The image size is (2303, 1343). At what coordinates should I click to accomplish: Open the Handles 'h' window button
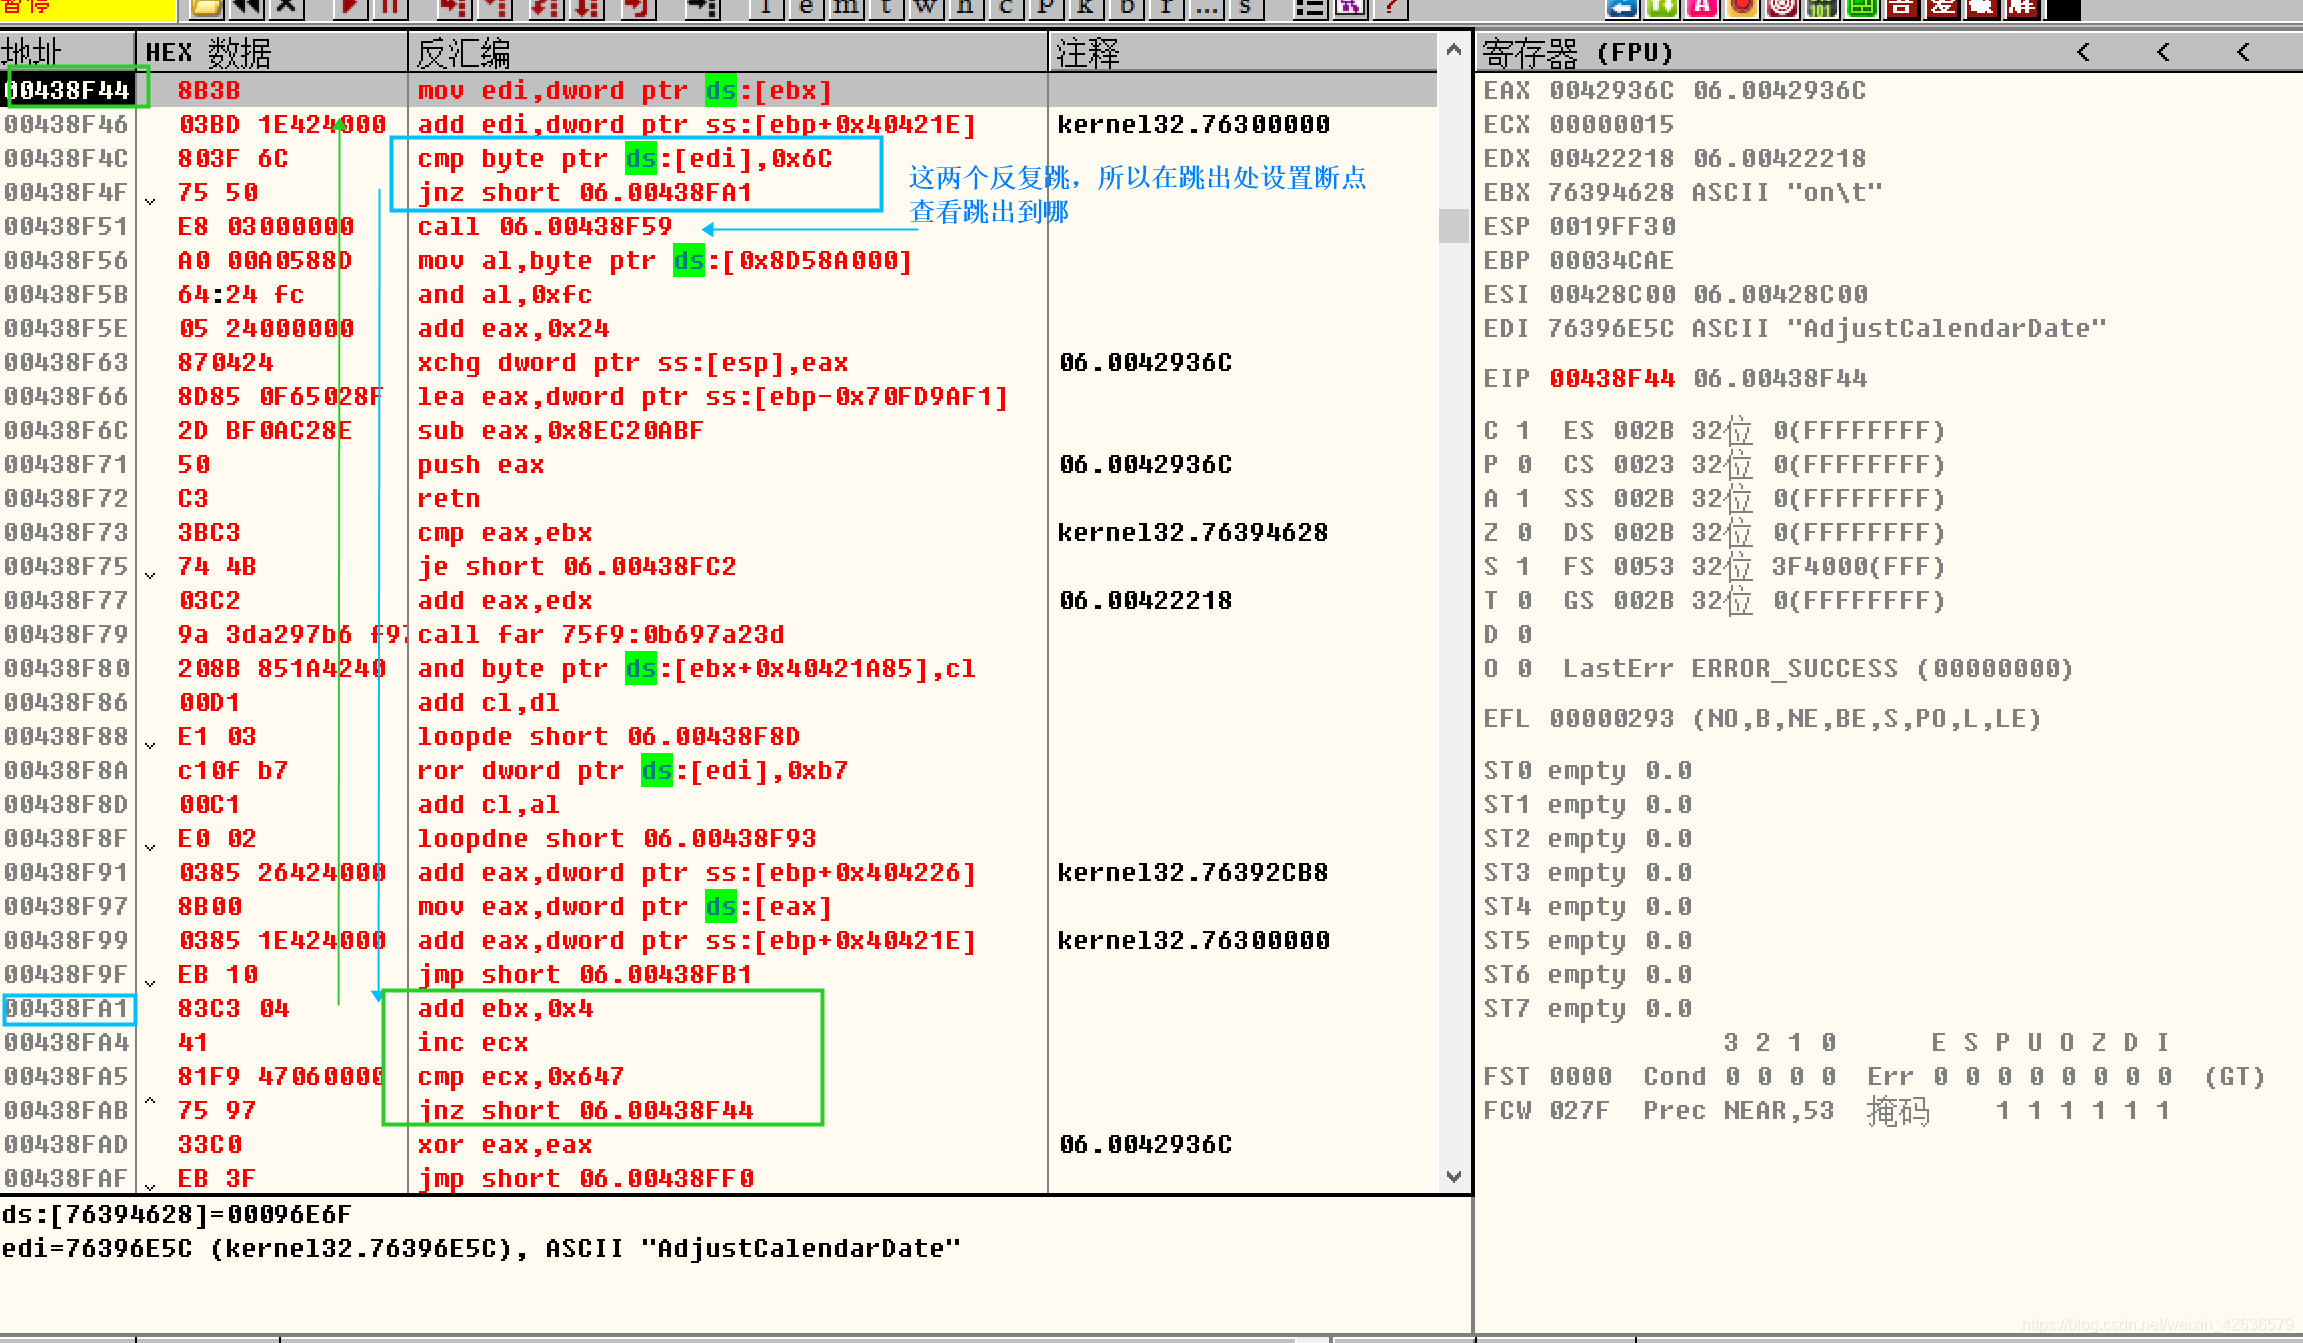[966, 8]
